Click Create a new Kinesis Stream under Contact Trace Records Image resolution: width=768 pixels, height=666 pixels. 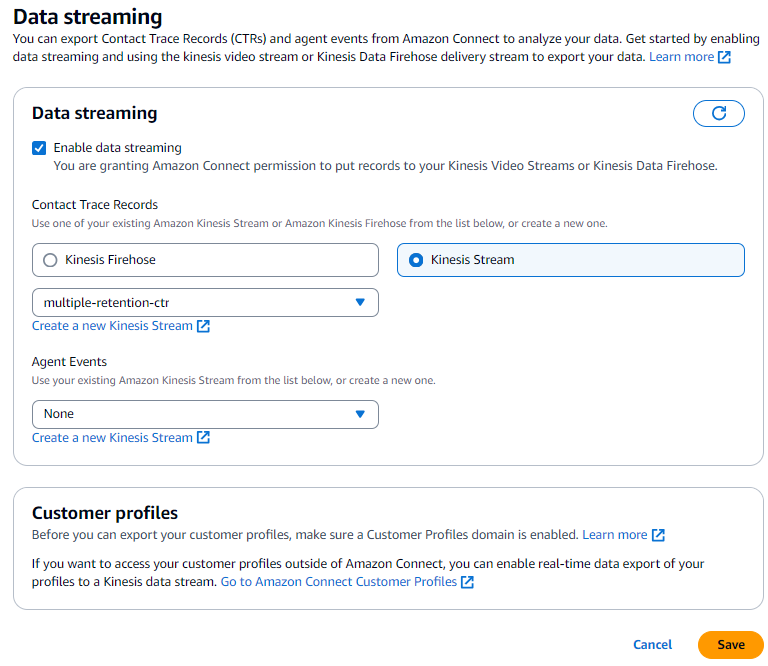112,326
